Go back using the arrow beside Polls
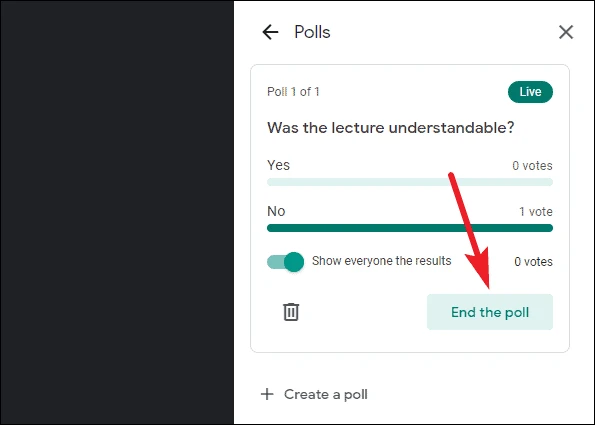595x425 pixels. pos(270,32)
